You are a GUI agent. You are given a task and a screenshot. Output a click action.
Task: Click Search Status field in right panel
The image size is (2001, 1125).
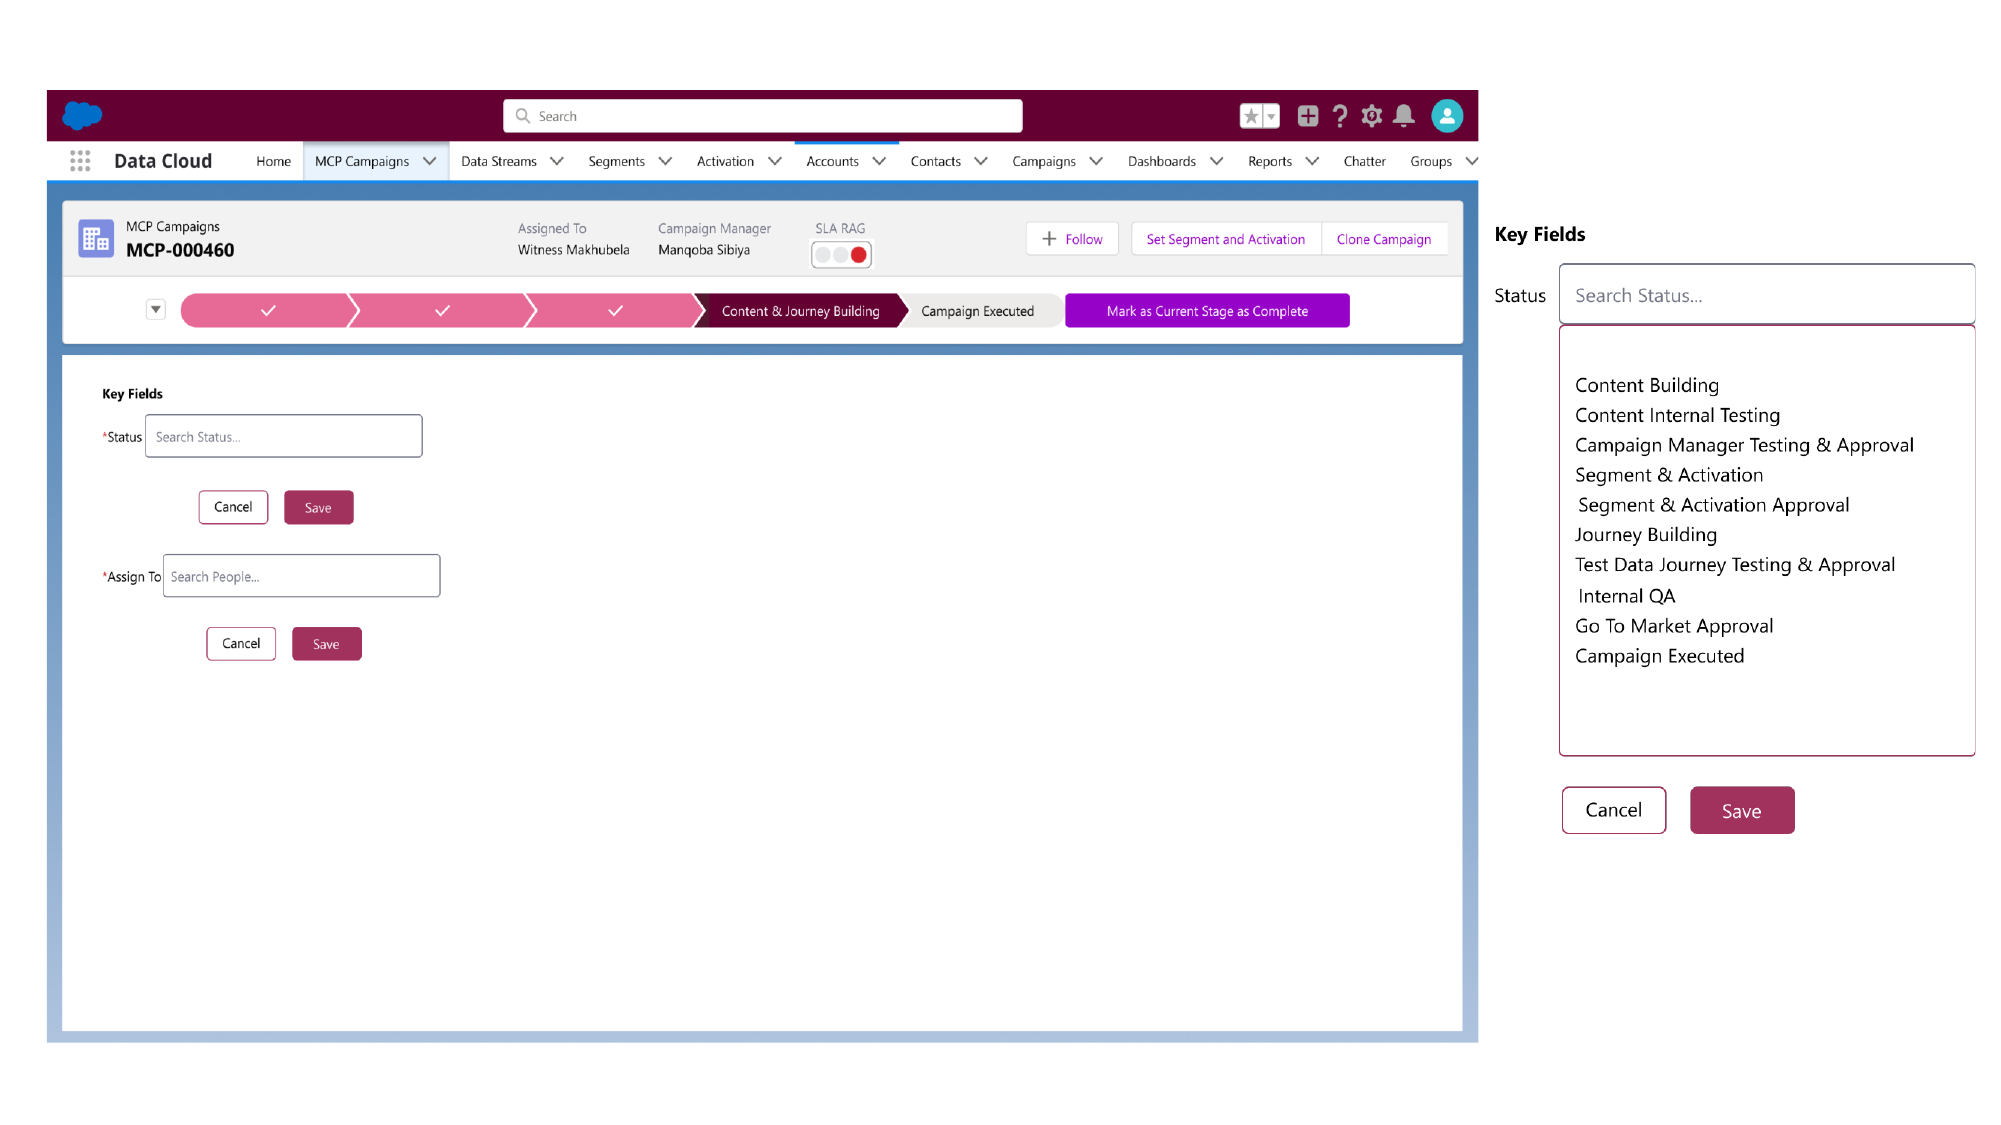pyautogui.click(x=1767, y=295)
